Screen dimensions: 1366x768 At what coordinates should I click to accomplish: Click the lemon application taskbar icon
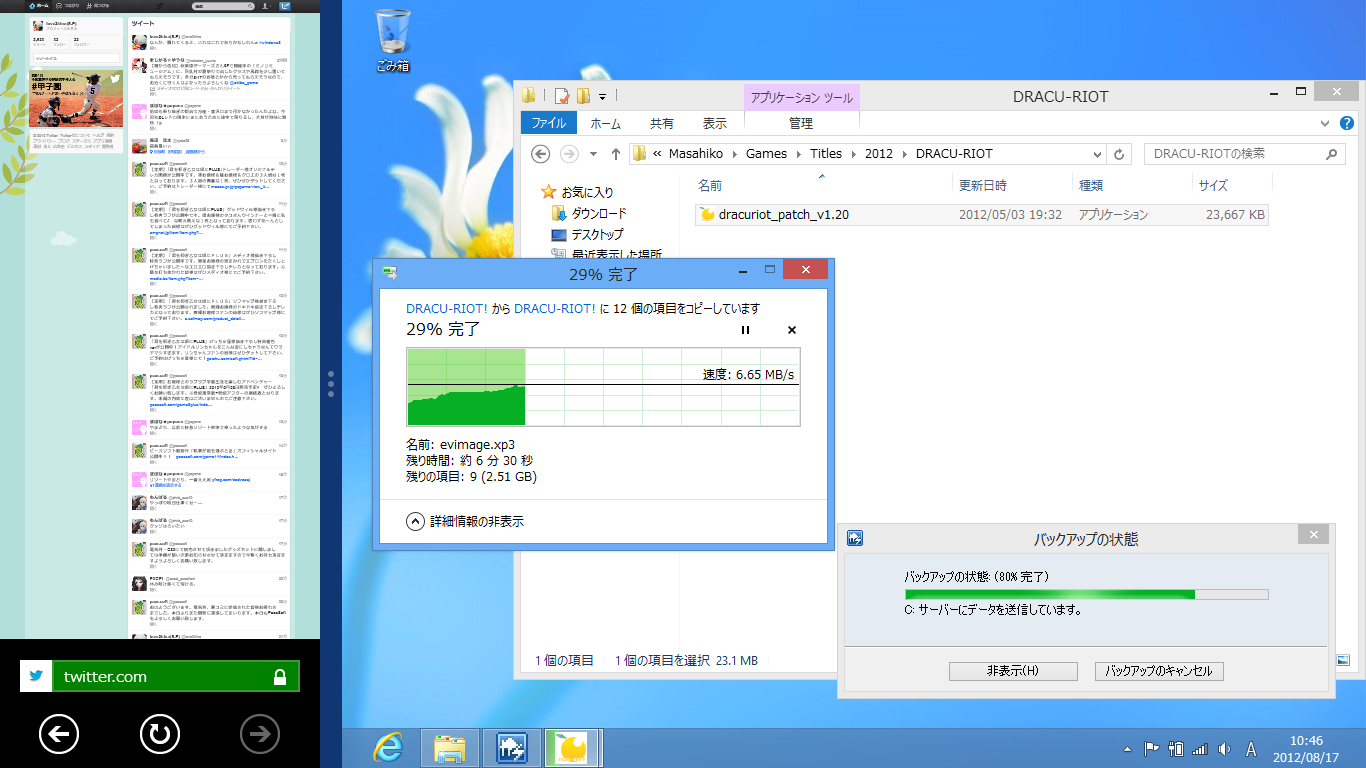tap(572, 747)
